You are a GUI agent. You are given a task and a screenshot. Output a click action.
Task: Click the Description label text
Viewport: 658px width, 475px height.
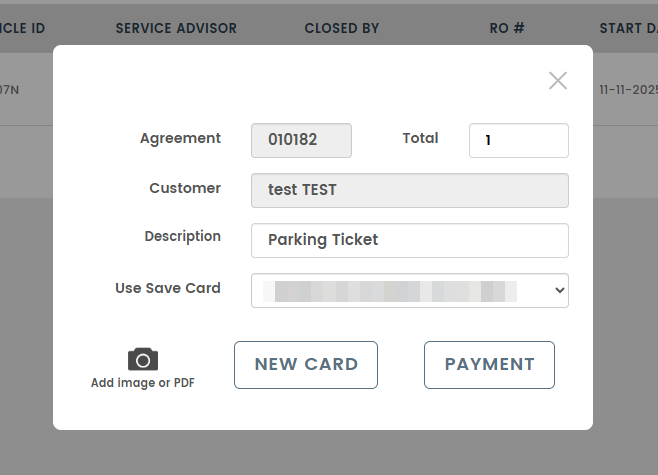click(x=182, y=236)
